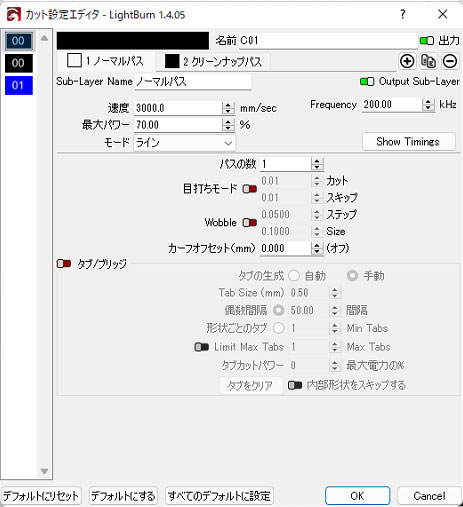This screenshot has height=507, width=463.
Task: Adjust the カット 0.01 spinner arrows
Action: [x=317, y=181]
